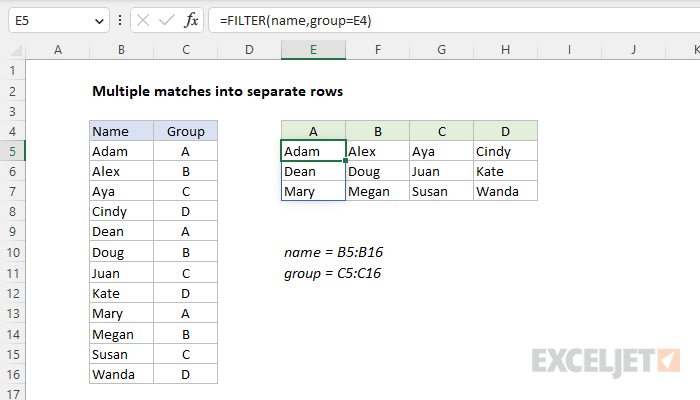Click group value D in Cindy's row
This screenshot has height=400, width=700.
coord(186,212)
